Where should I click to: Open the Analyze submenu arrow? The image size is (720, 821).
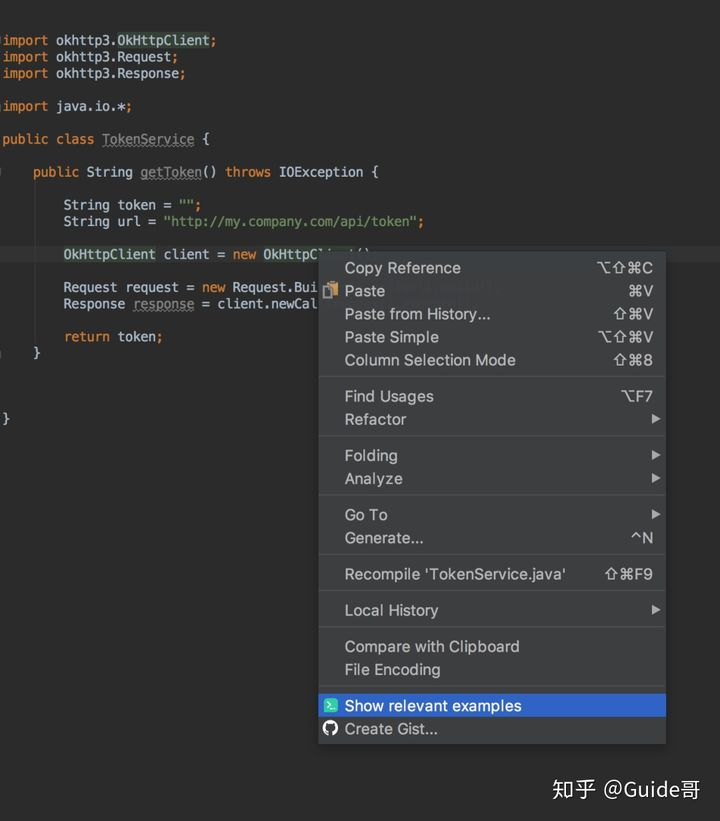pos(656,478)
